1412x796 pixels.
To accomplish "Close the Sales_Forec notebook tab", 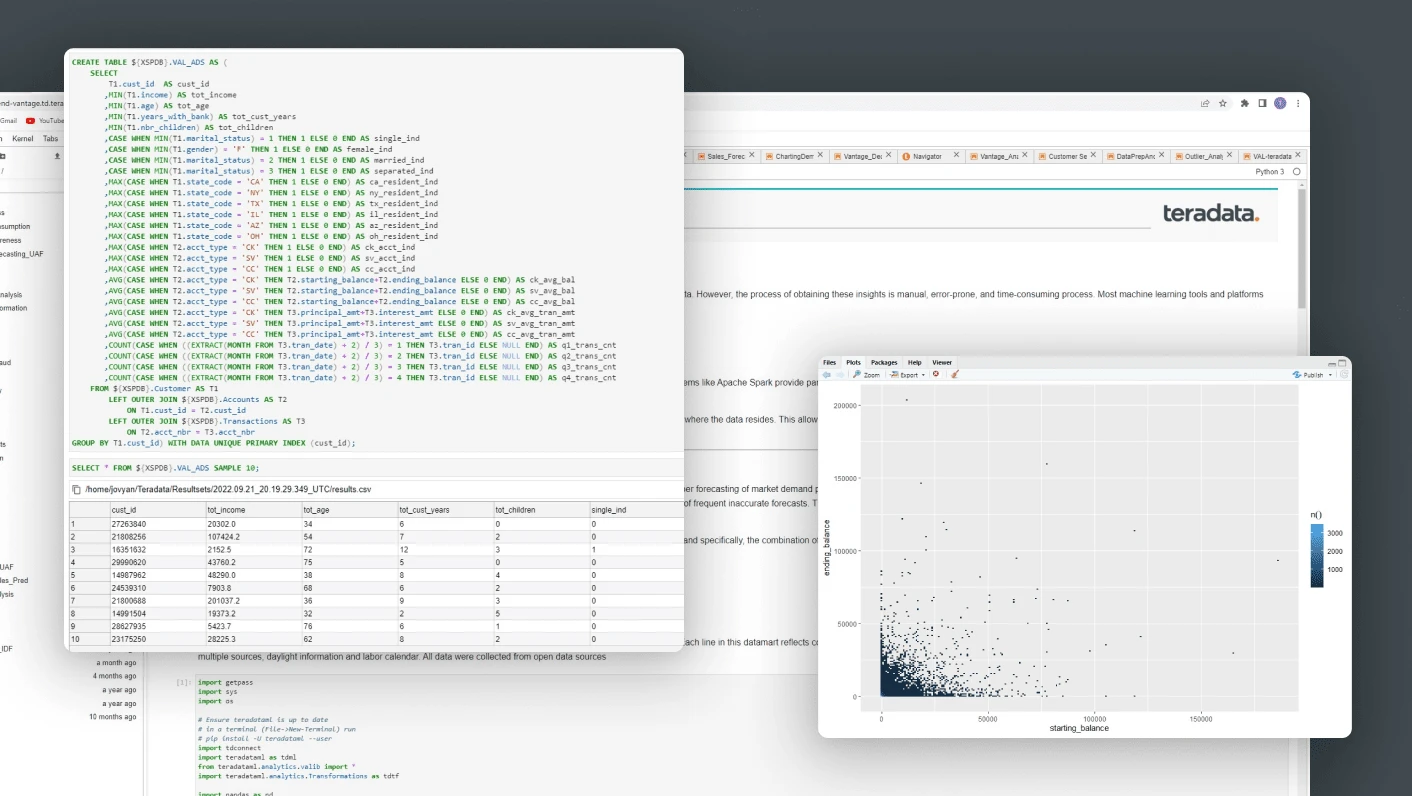I will (751, 155).
